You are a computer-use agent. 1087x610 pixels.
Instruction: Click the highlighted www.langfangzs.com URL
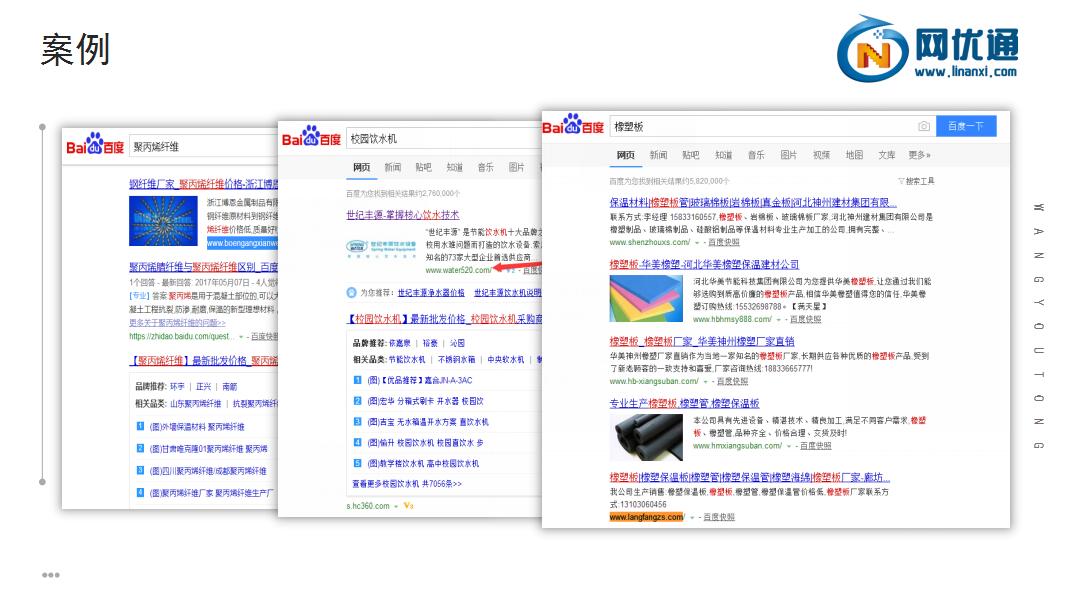pyautogui.click(x=647, y=516)
